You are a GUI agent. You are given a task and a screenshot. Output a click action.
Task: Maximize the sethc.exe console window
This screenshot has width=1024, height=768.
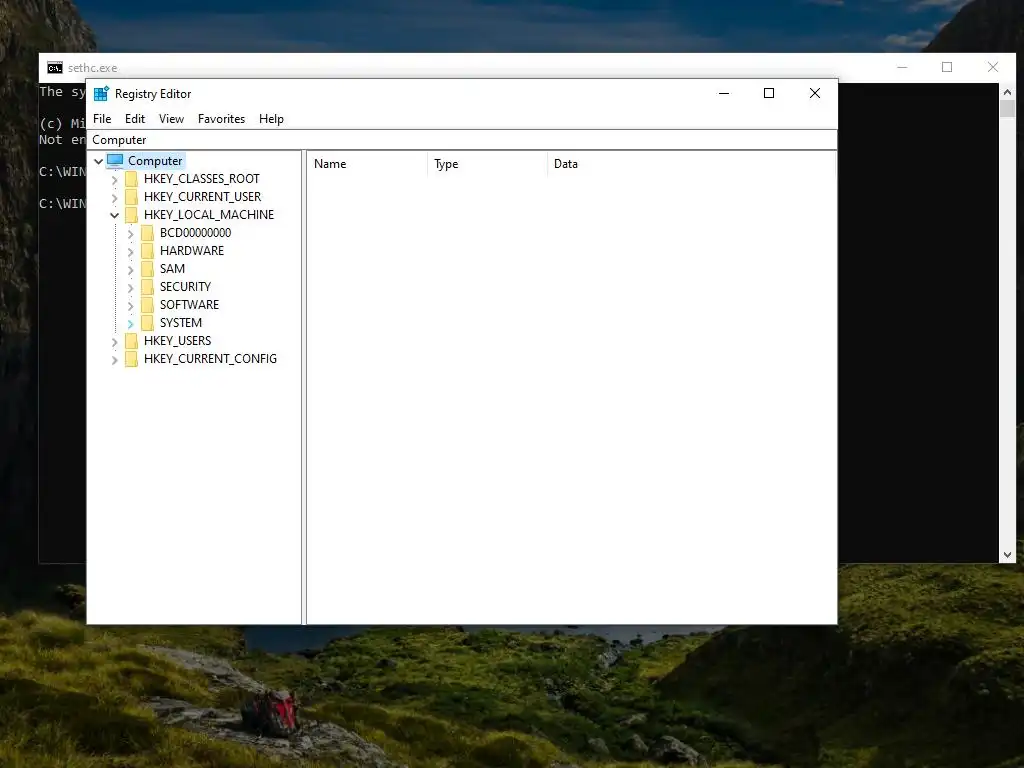click(947, 67)
